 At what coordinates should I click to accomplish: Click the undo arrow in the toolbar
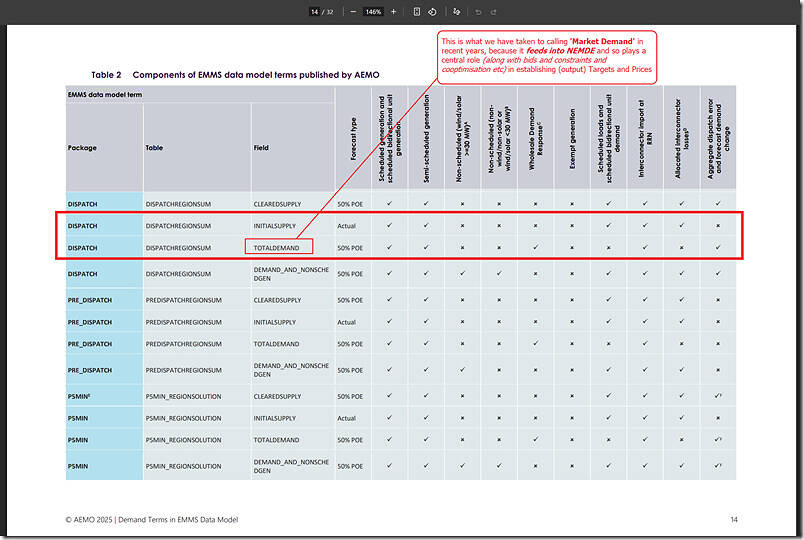point(479,11)
